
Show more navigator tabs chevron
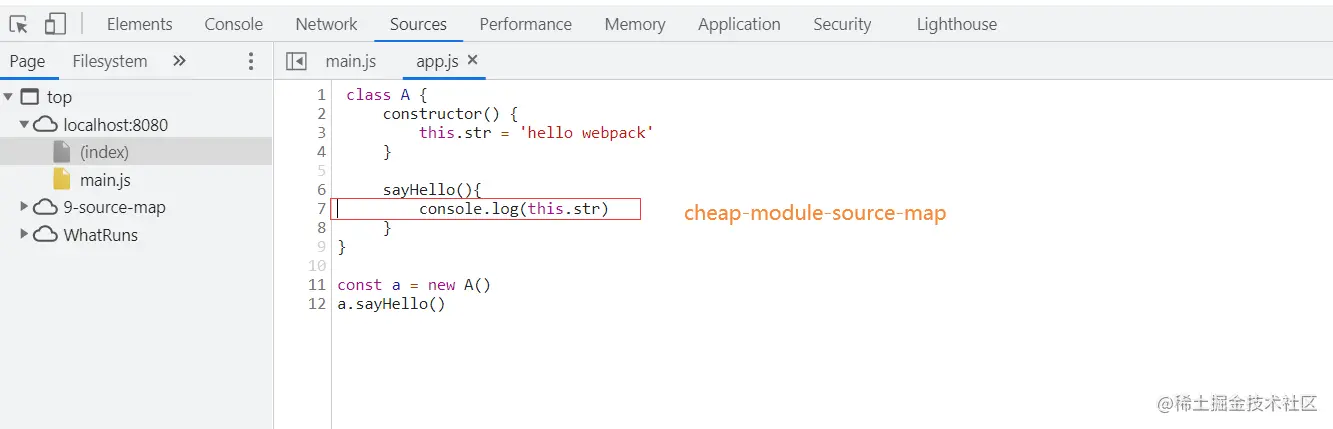coord(179,61)
